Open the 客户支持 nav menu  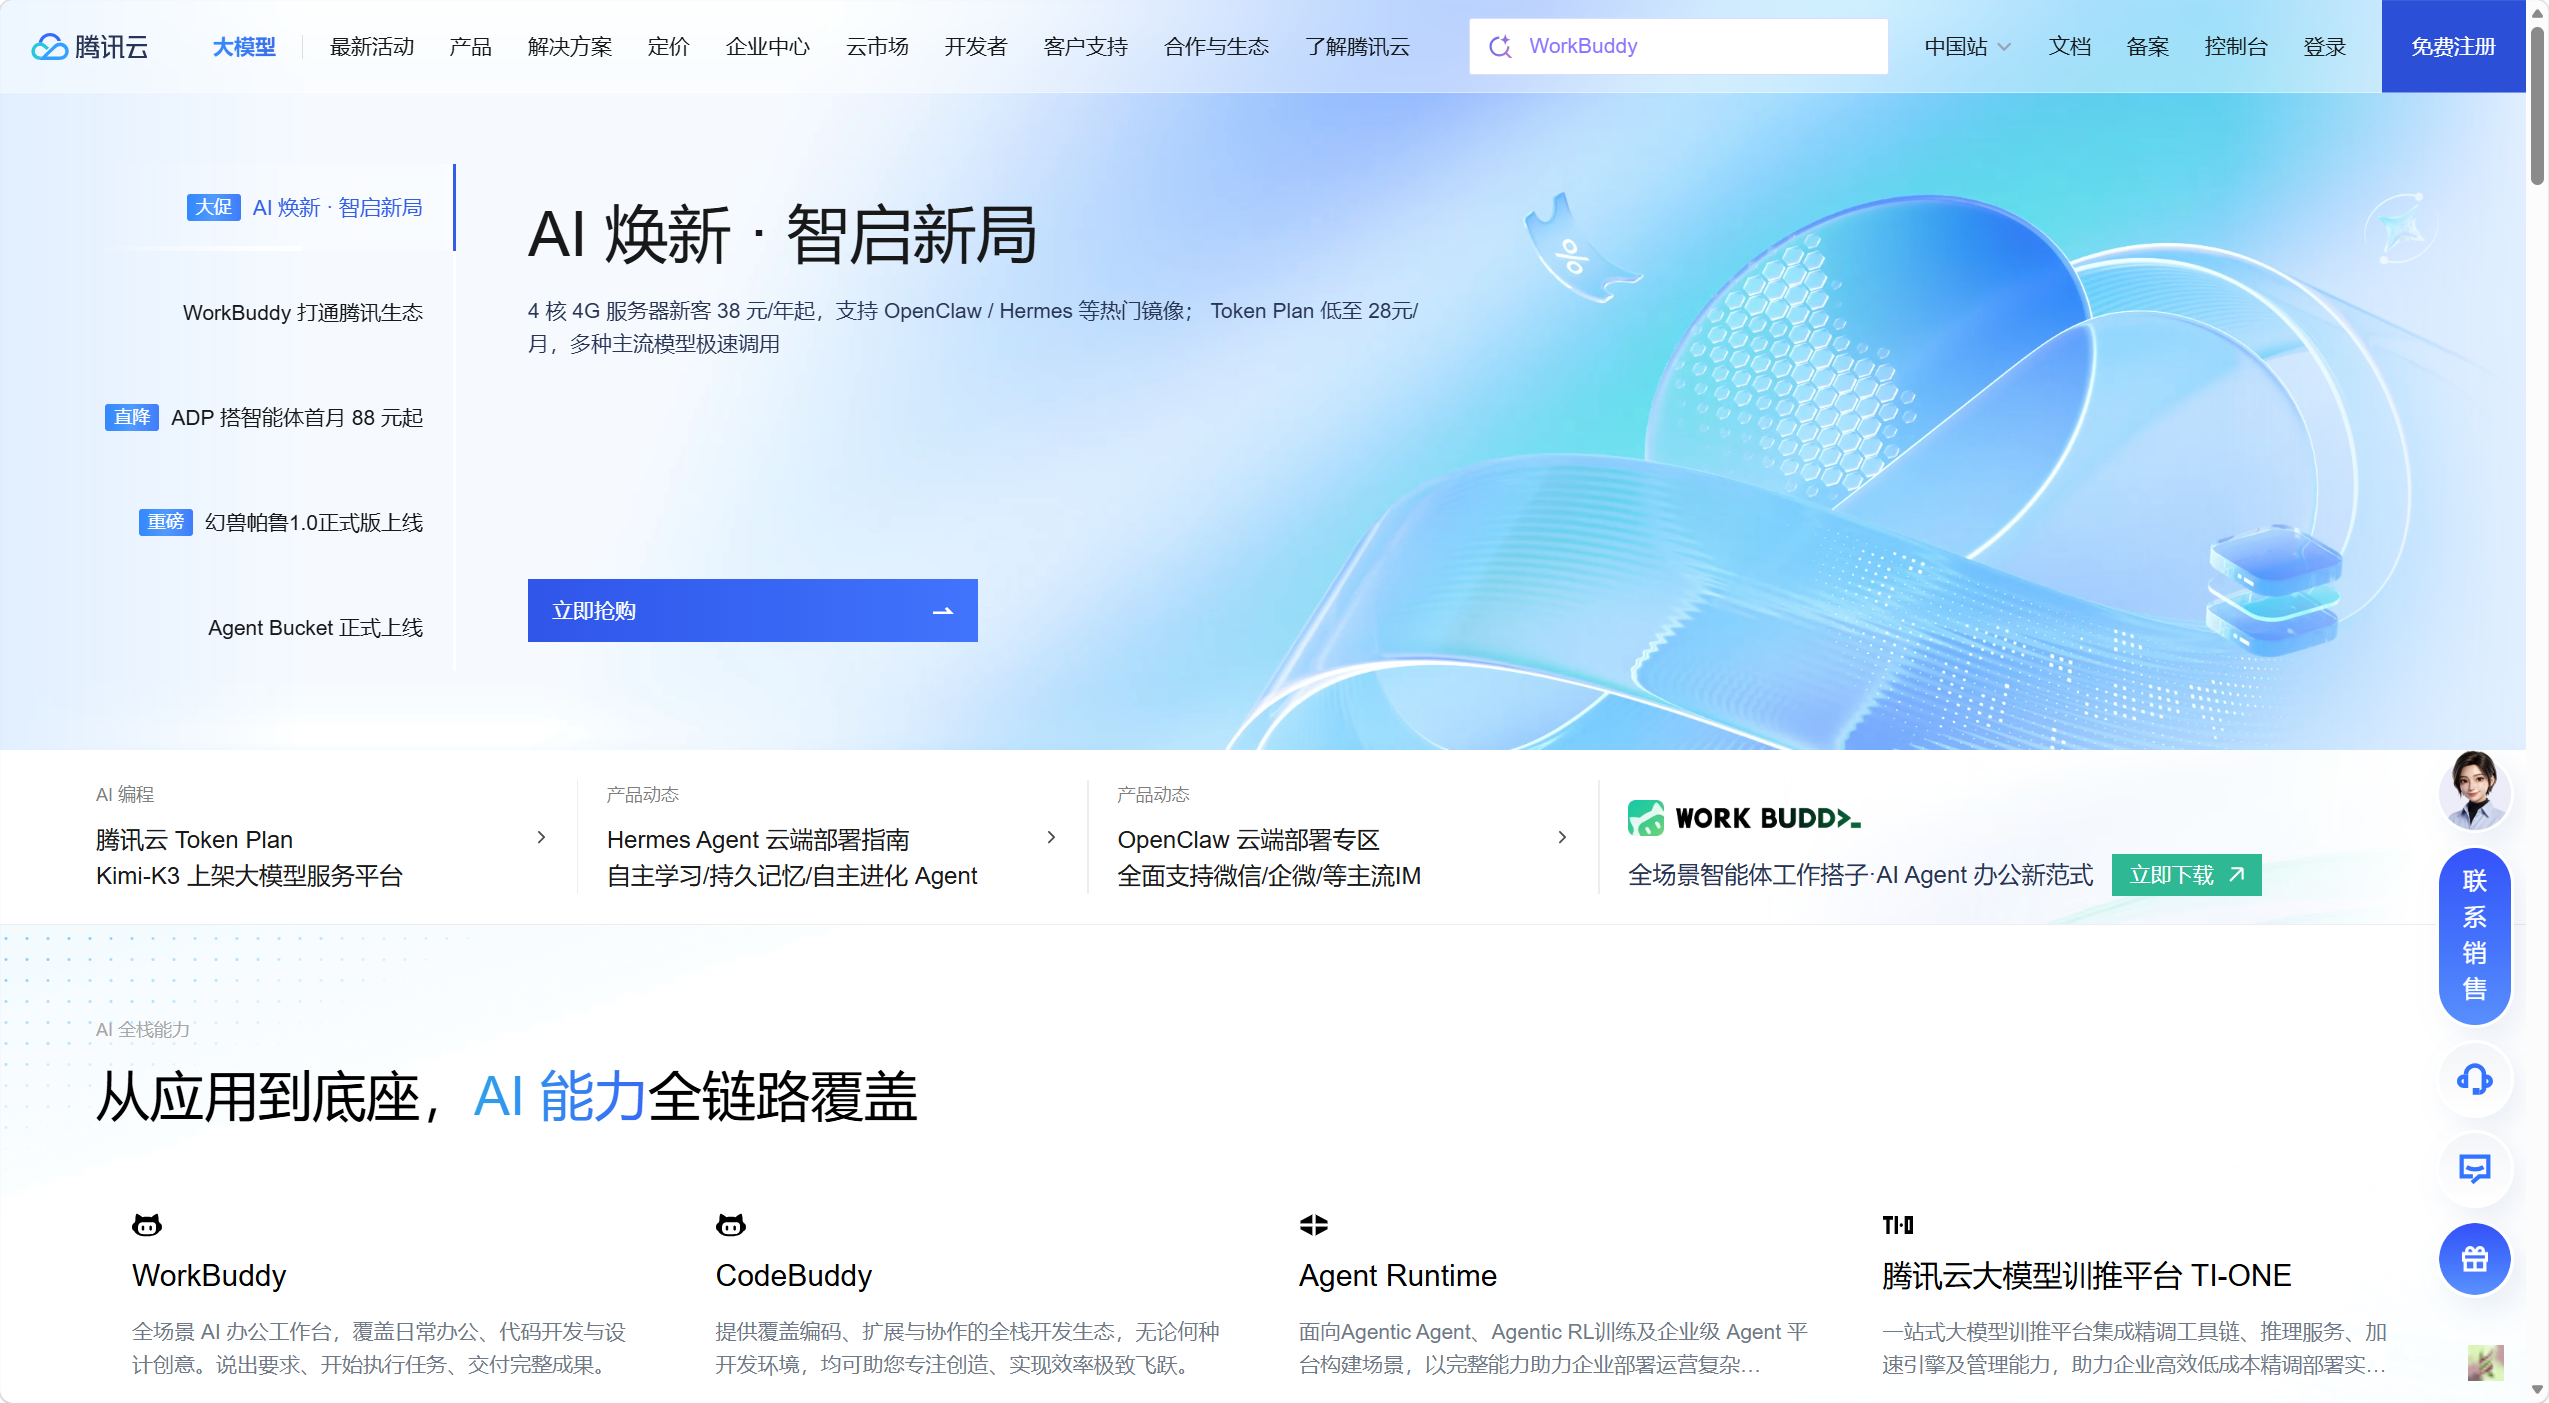pos(1086,47)
